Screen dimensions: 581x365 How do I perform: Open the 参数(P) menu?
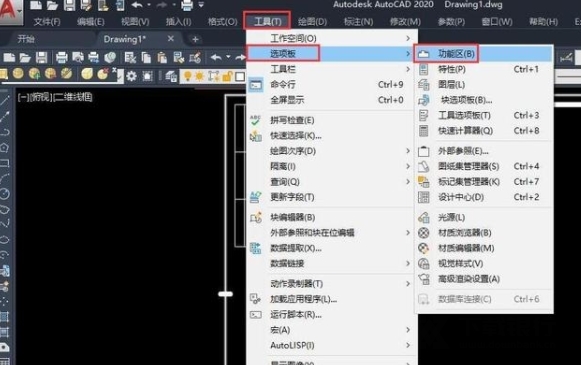(x=451, y=22)
